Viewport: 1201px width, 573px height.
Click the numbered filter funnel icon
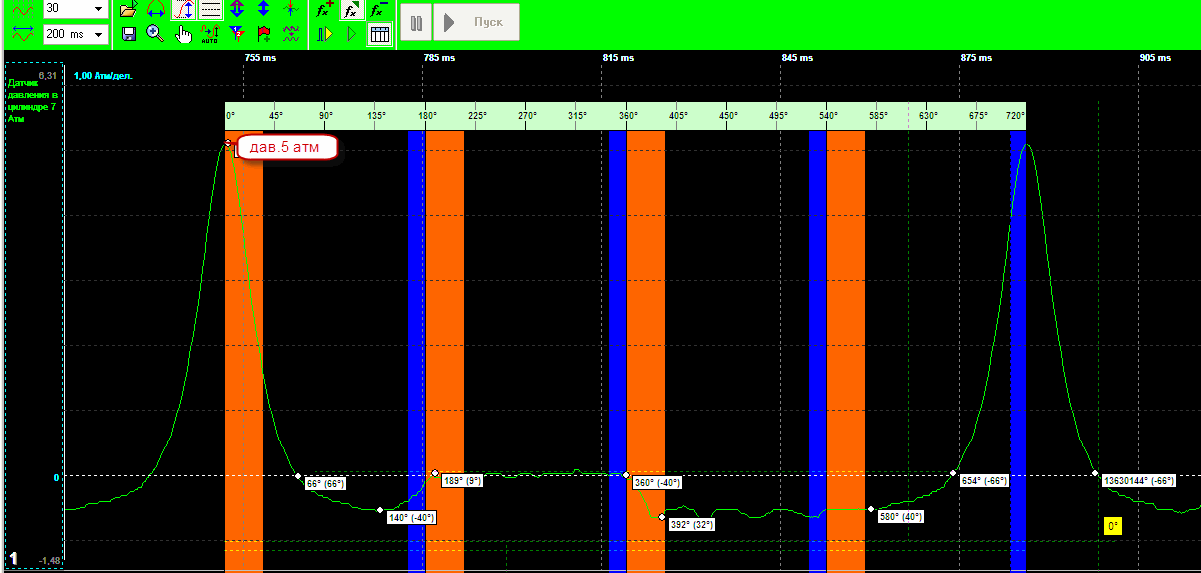[x=237, y=34]
